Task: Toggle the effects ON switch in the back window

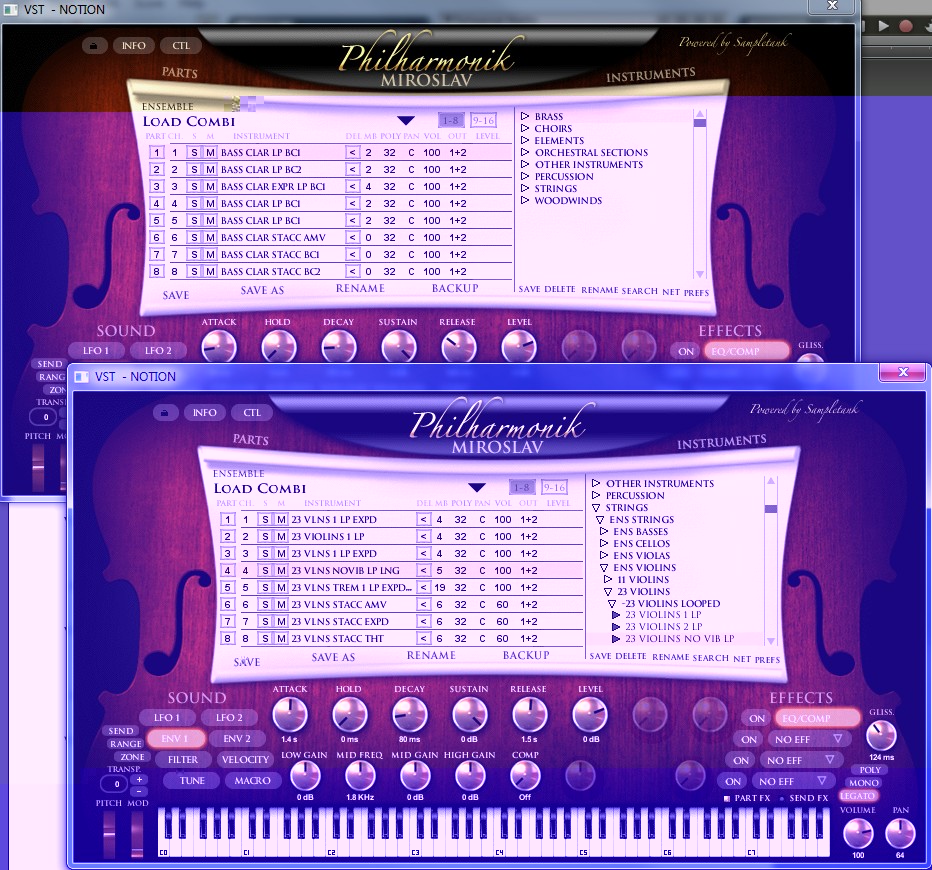Action: click(x=686, y=351)
